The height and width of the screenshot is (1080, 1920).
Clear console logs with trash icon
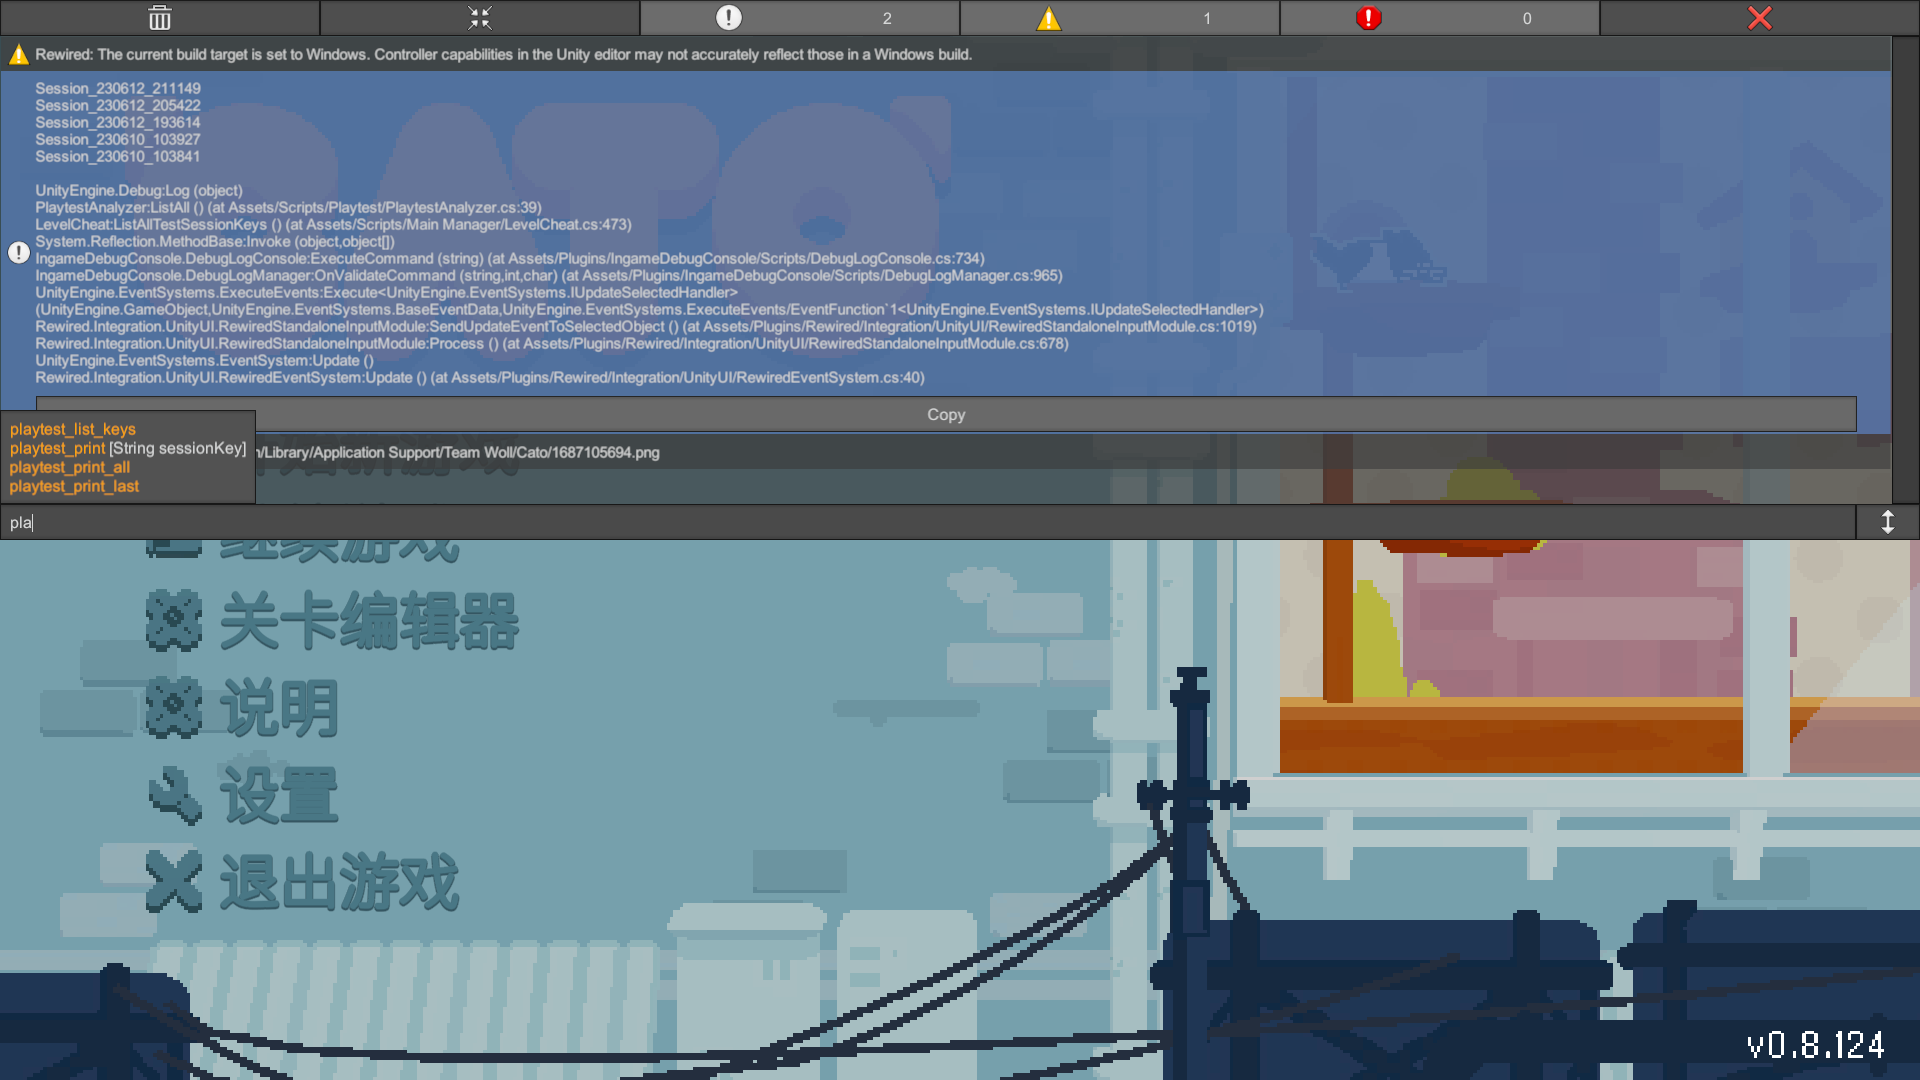(160, 18)
